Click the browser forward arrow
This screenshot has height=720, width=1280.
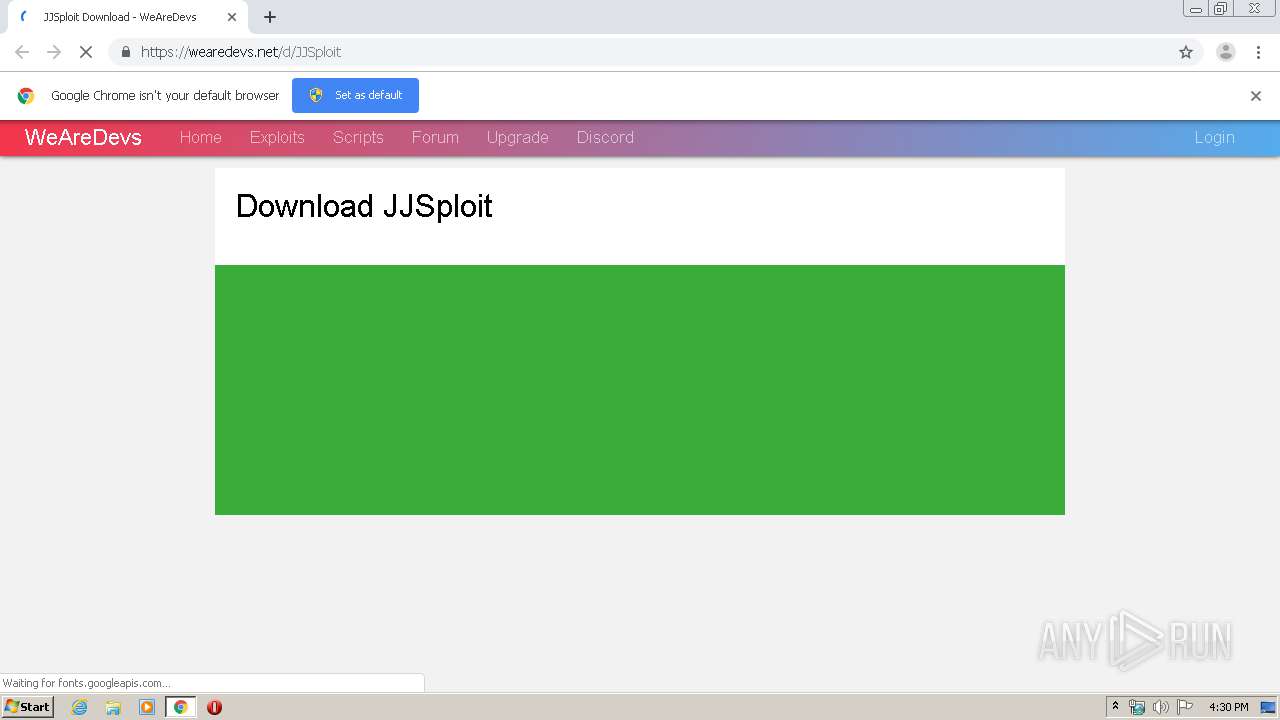pos(54,52)
